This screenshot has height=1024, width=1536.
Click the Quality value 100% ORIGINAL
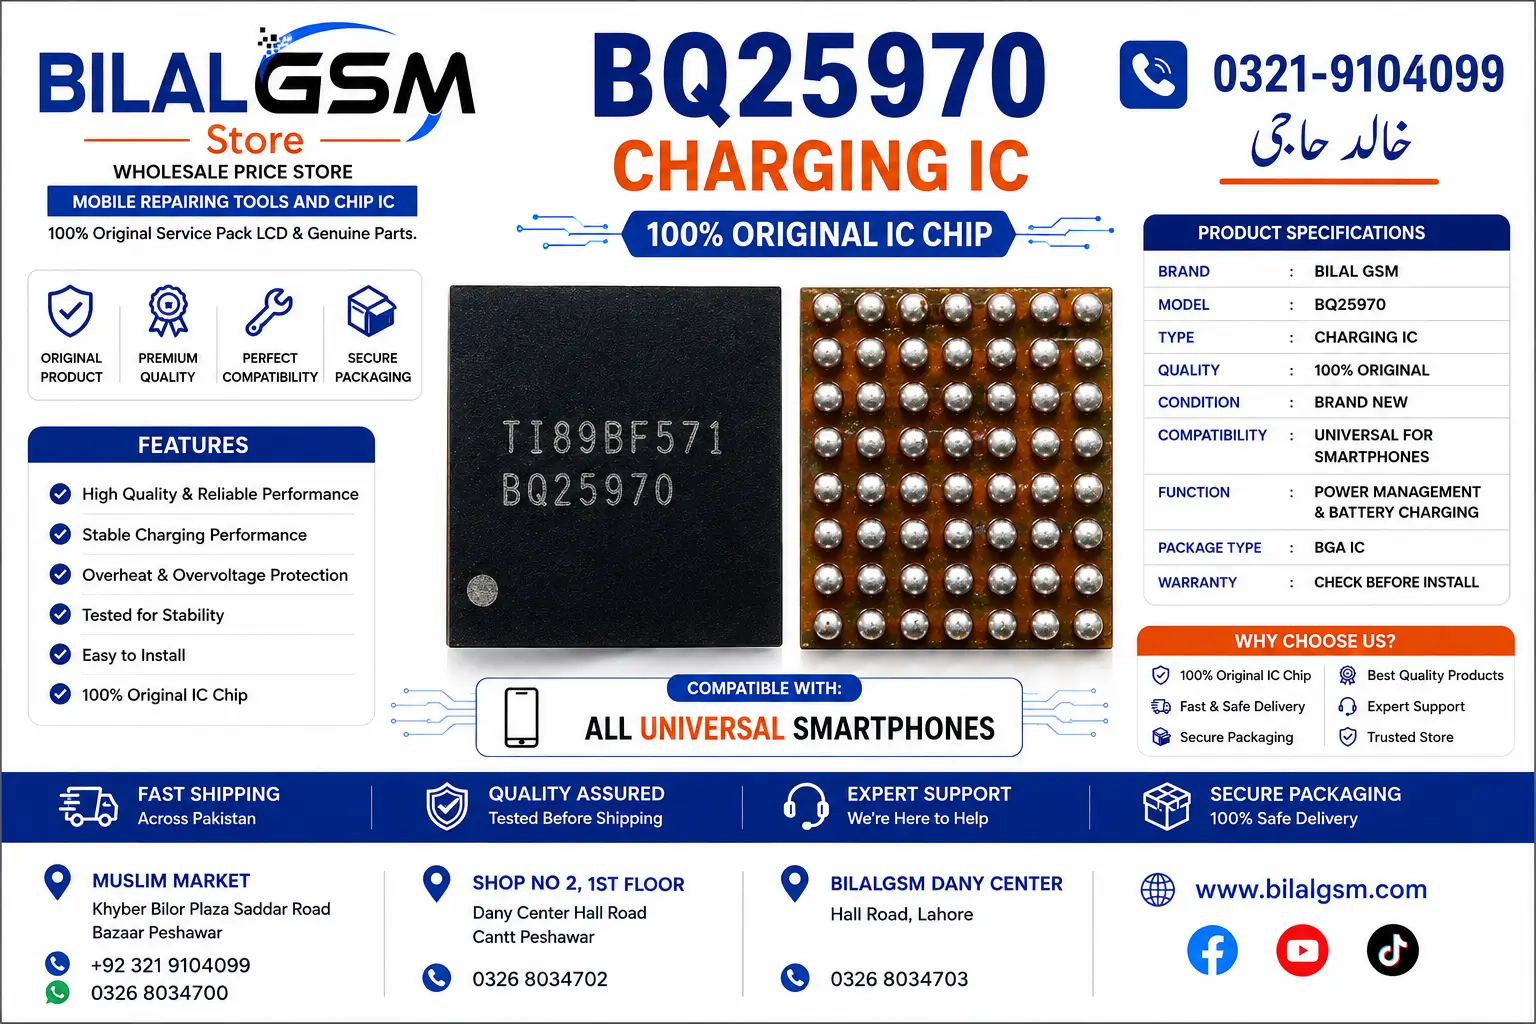pos(1371,370)
